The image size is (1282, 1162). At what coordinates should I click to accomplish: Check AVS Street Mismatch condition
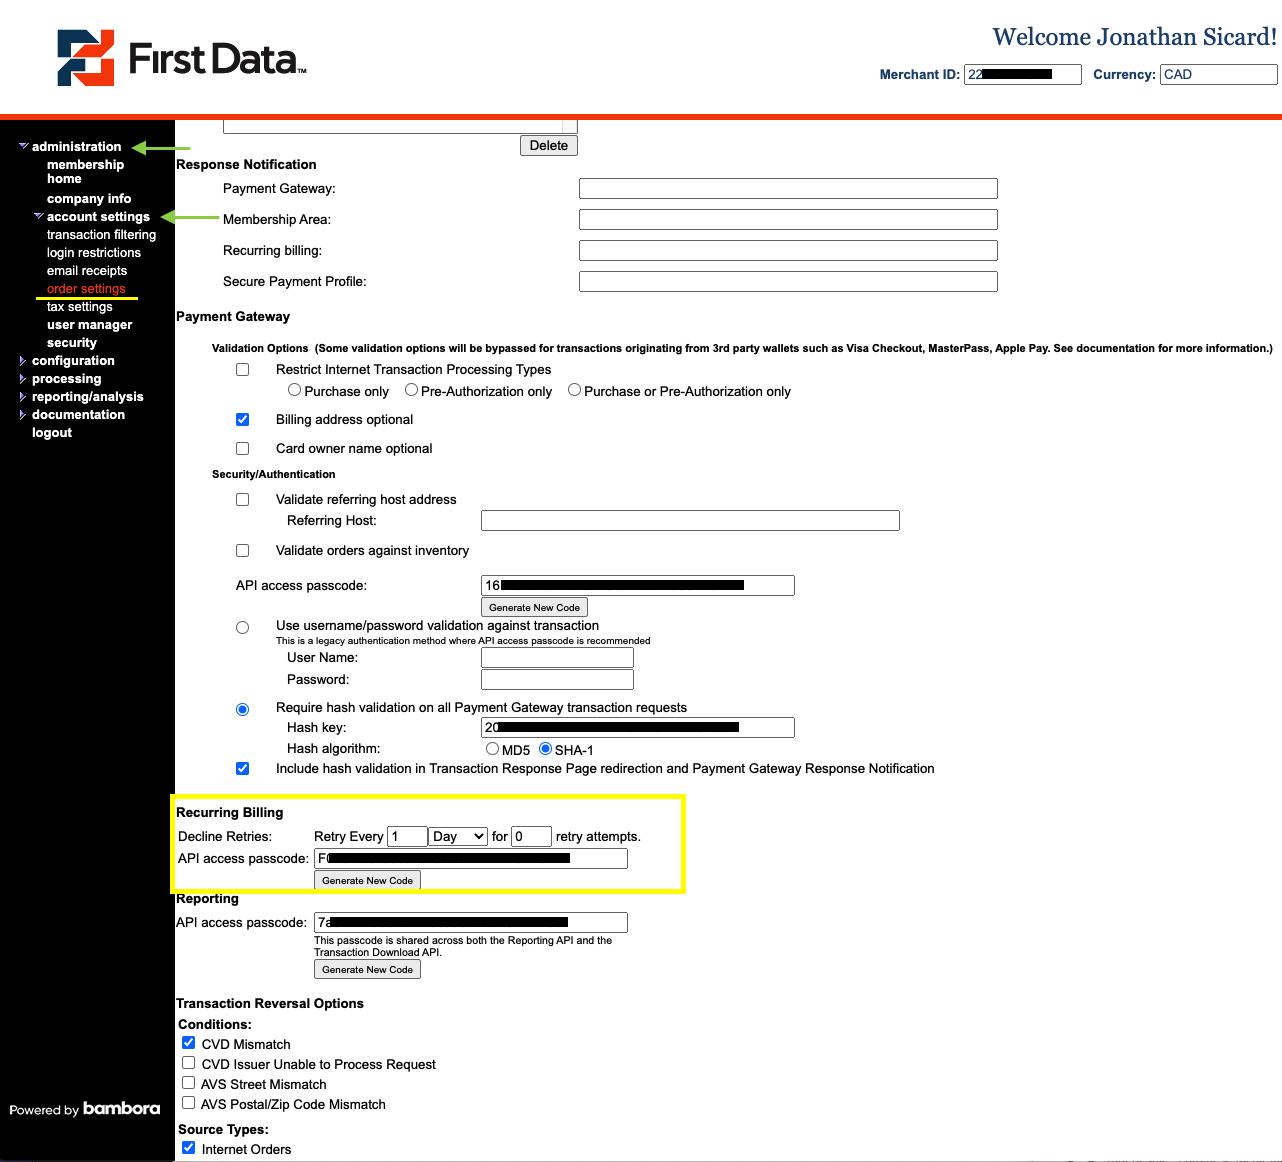coord(188,1083)
